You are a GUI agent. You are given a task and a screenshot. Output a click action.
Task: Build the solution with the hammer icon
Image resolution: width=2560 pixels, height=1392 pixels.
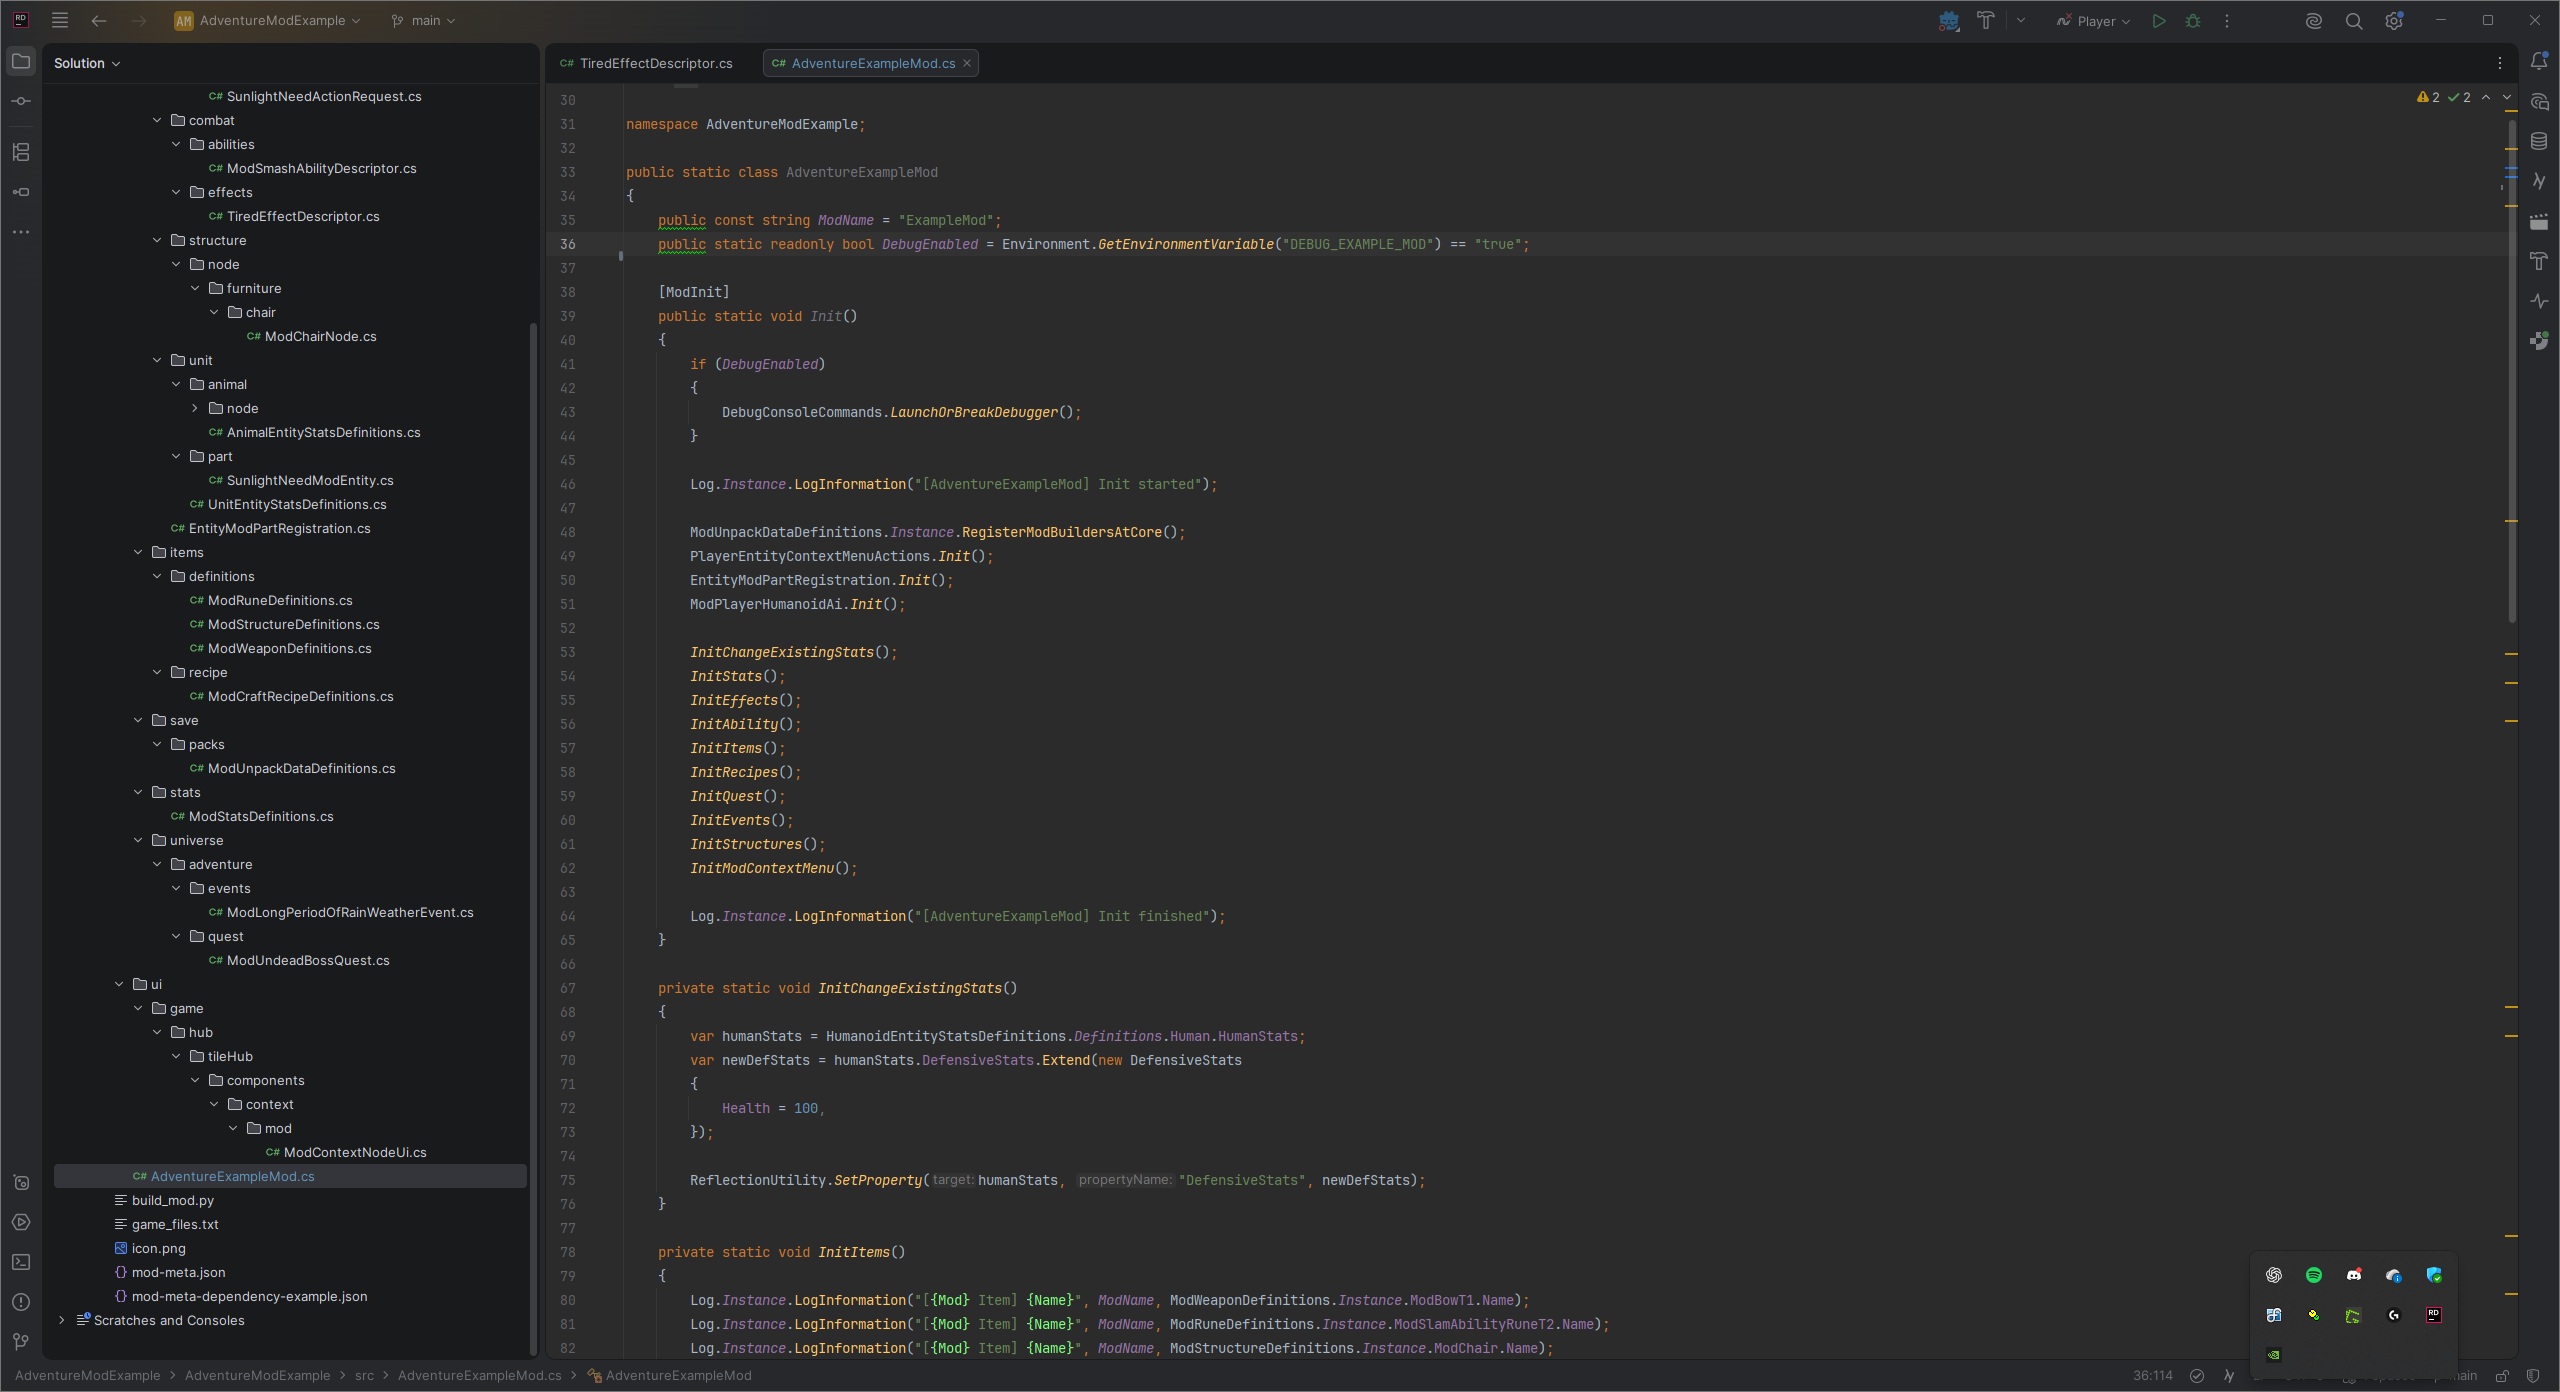(x=1986, y=20)
